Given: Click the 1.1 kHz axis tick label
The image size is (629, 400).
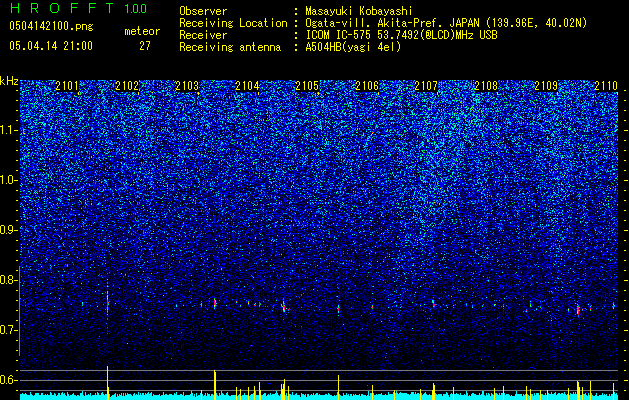Looking at the screenshot, I should click(7, 130).
